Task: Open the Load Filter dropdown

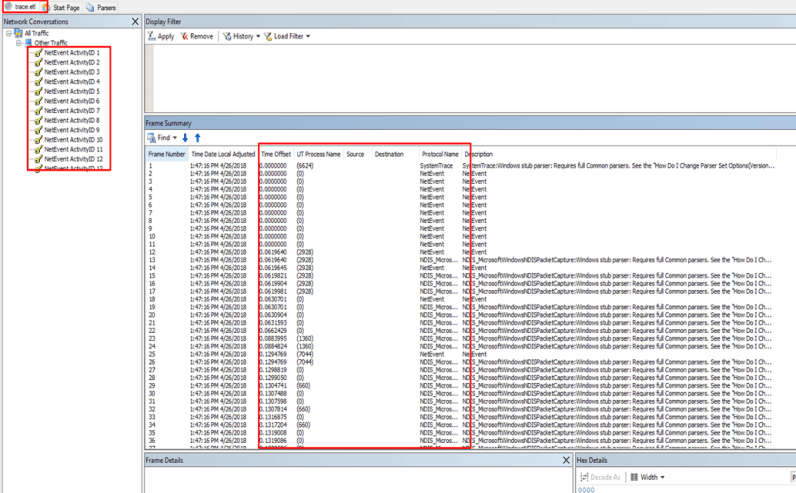Action: coord(287,36)
